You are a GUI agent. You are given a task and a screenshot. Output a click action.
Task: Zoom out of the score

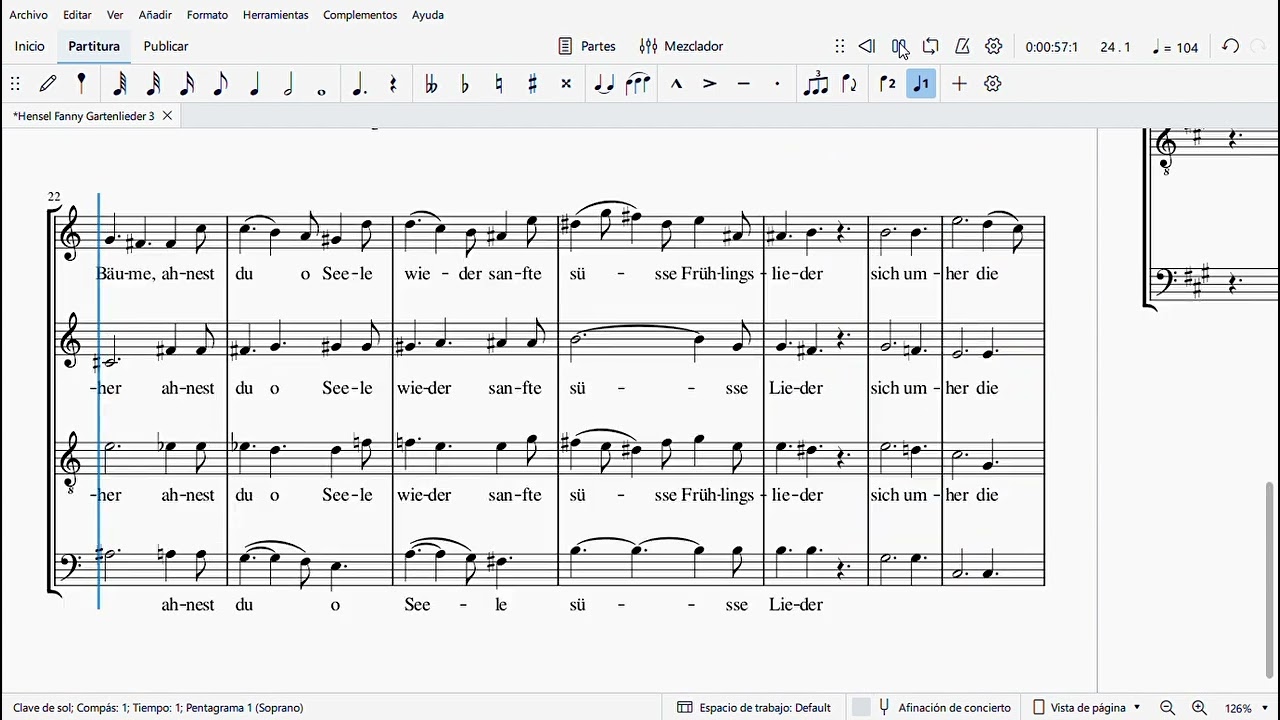[1167, 708]
